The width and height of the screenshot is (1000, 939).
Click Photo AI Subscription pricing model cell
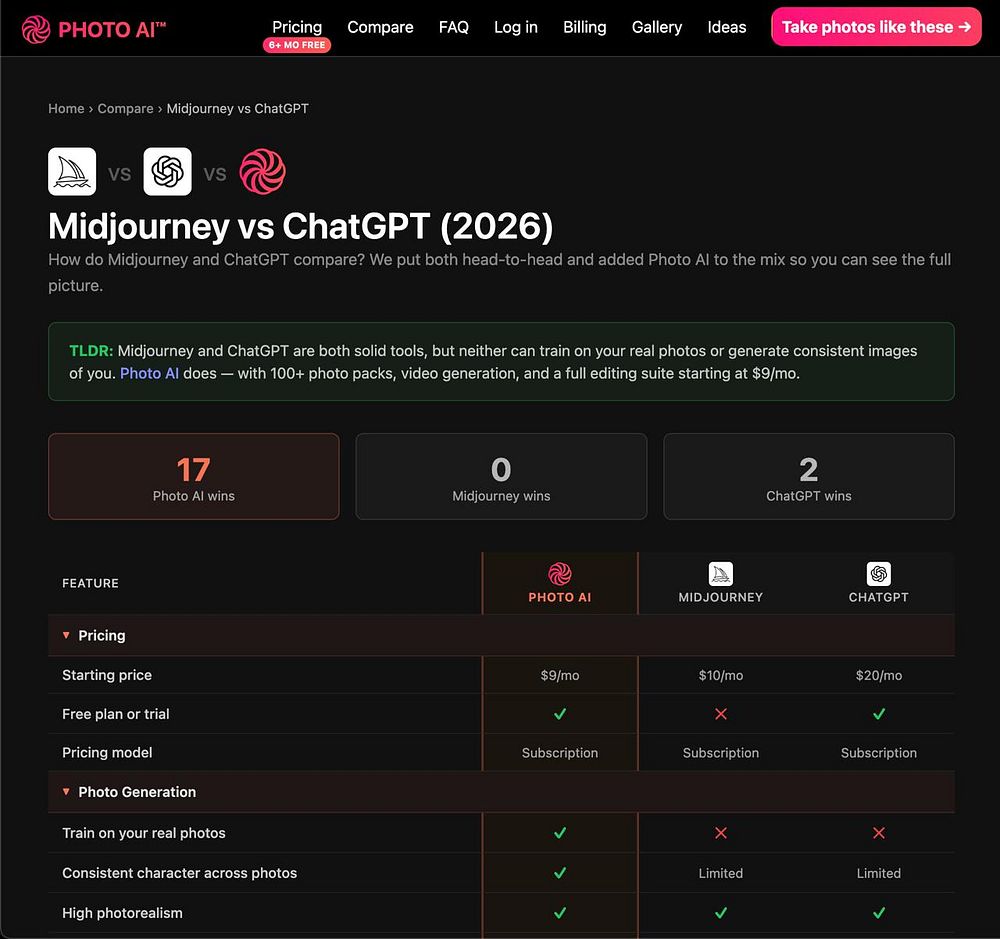pos(560,753)
